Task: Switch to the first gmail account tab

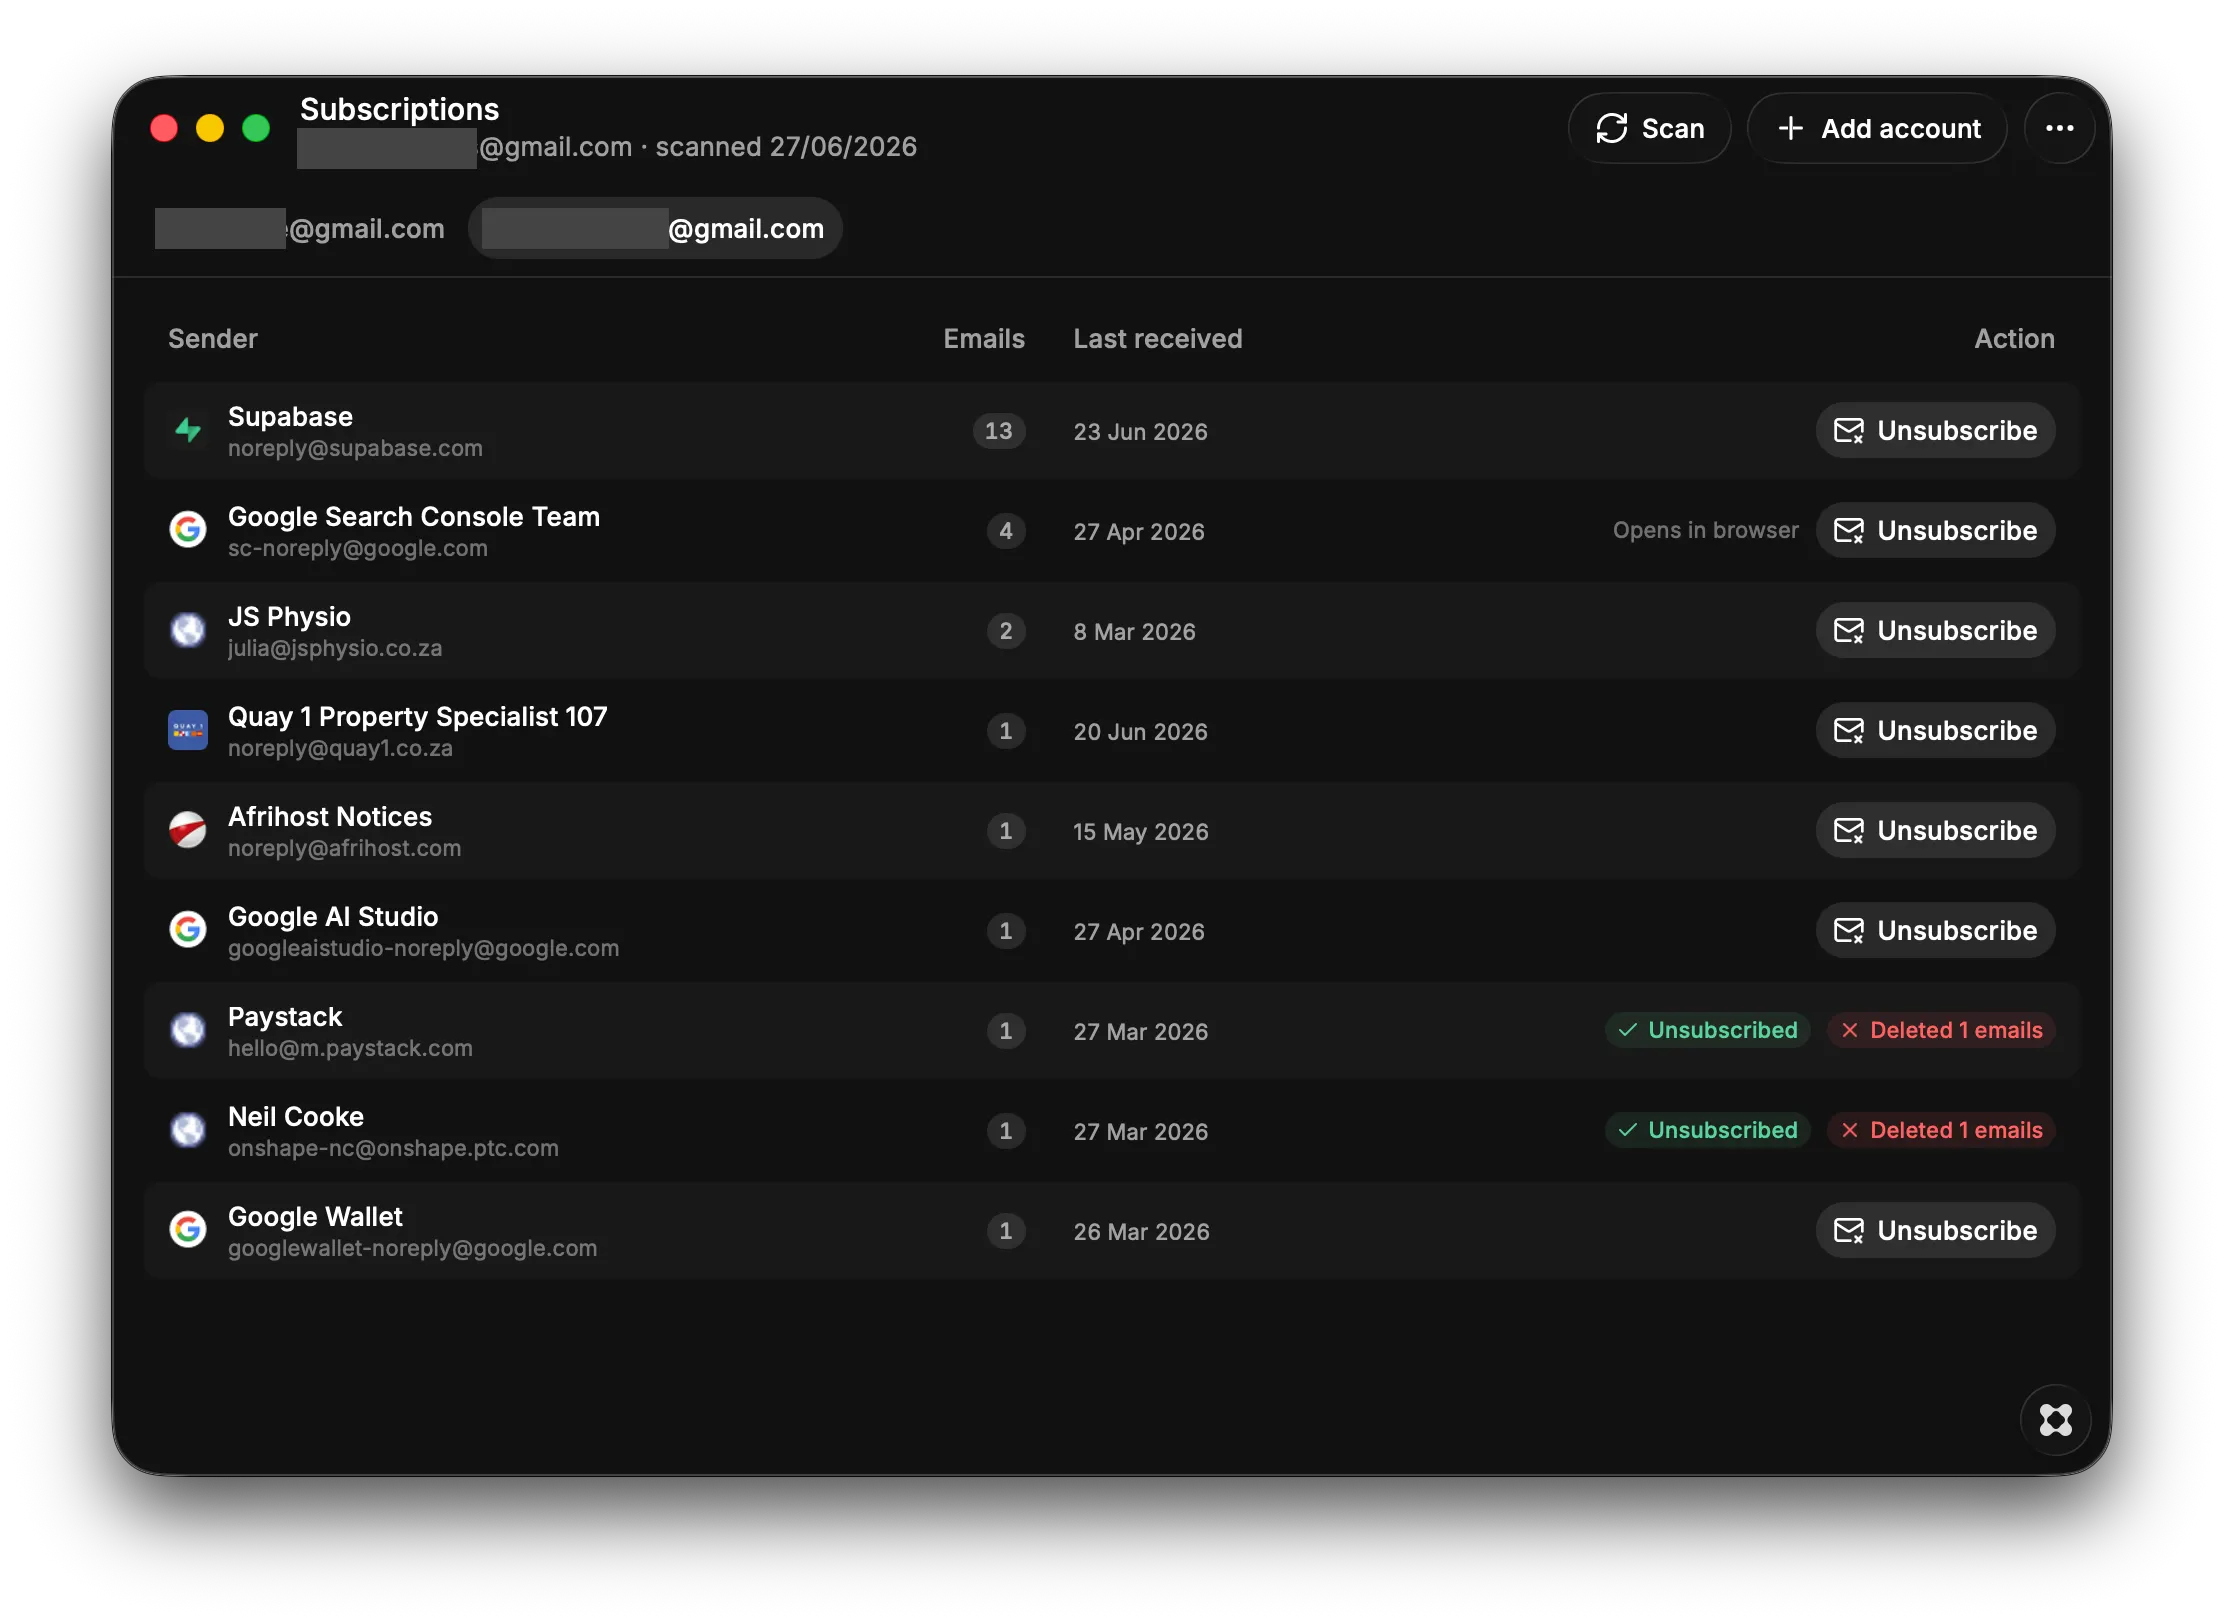Action: click(x=300, y=229)
